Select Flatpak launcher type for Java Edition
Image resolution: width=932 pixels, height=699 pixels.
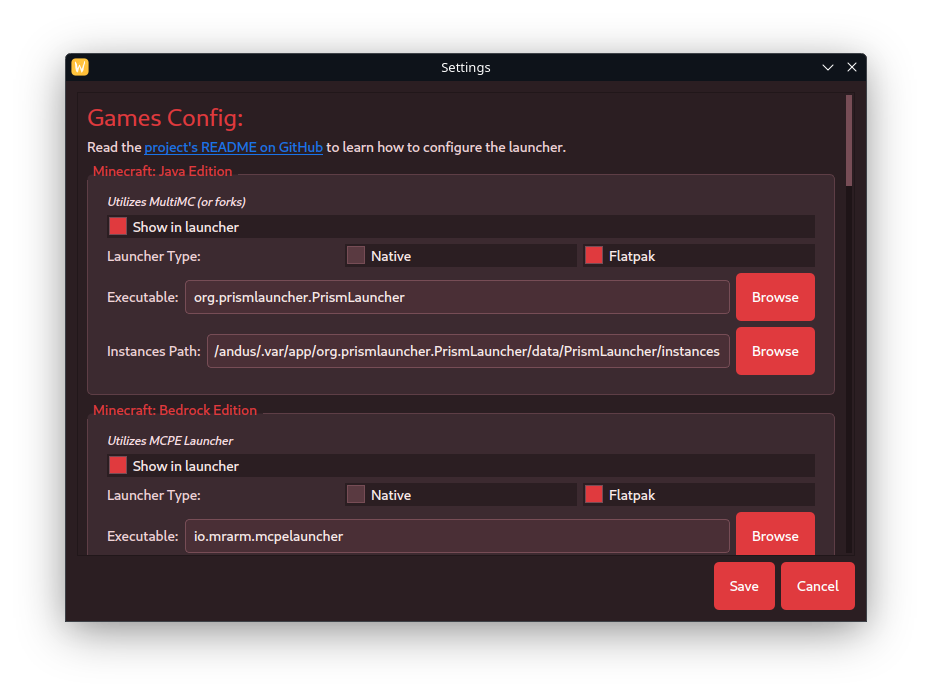[698, 256]
